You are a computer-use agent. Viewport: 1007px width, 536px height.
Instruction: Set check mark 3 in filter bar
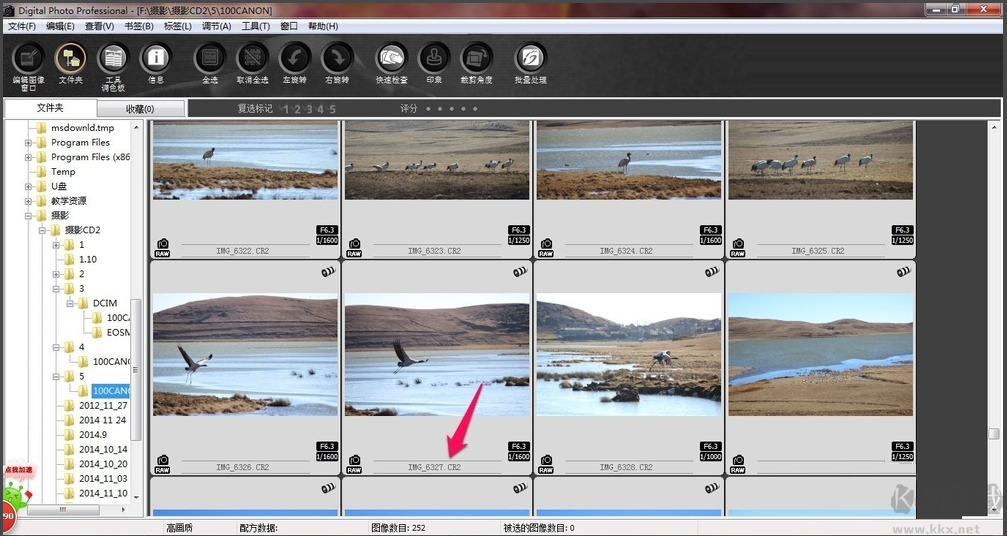[x=310, y=109]
